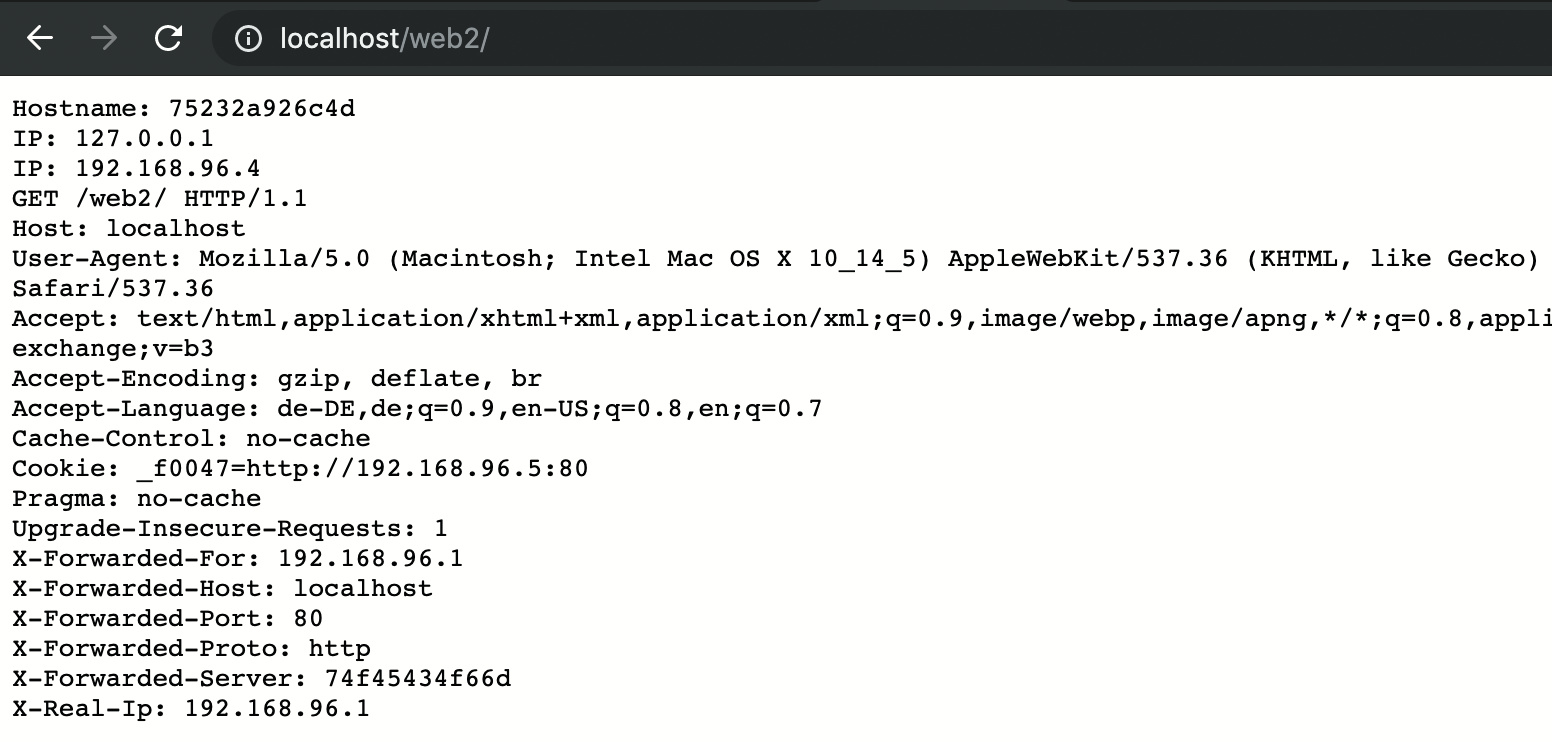This screenshot has height=742, width=1552.
Task: Click the Cookie _f0047 value line
Action: click(x=300, y=469)
